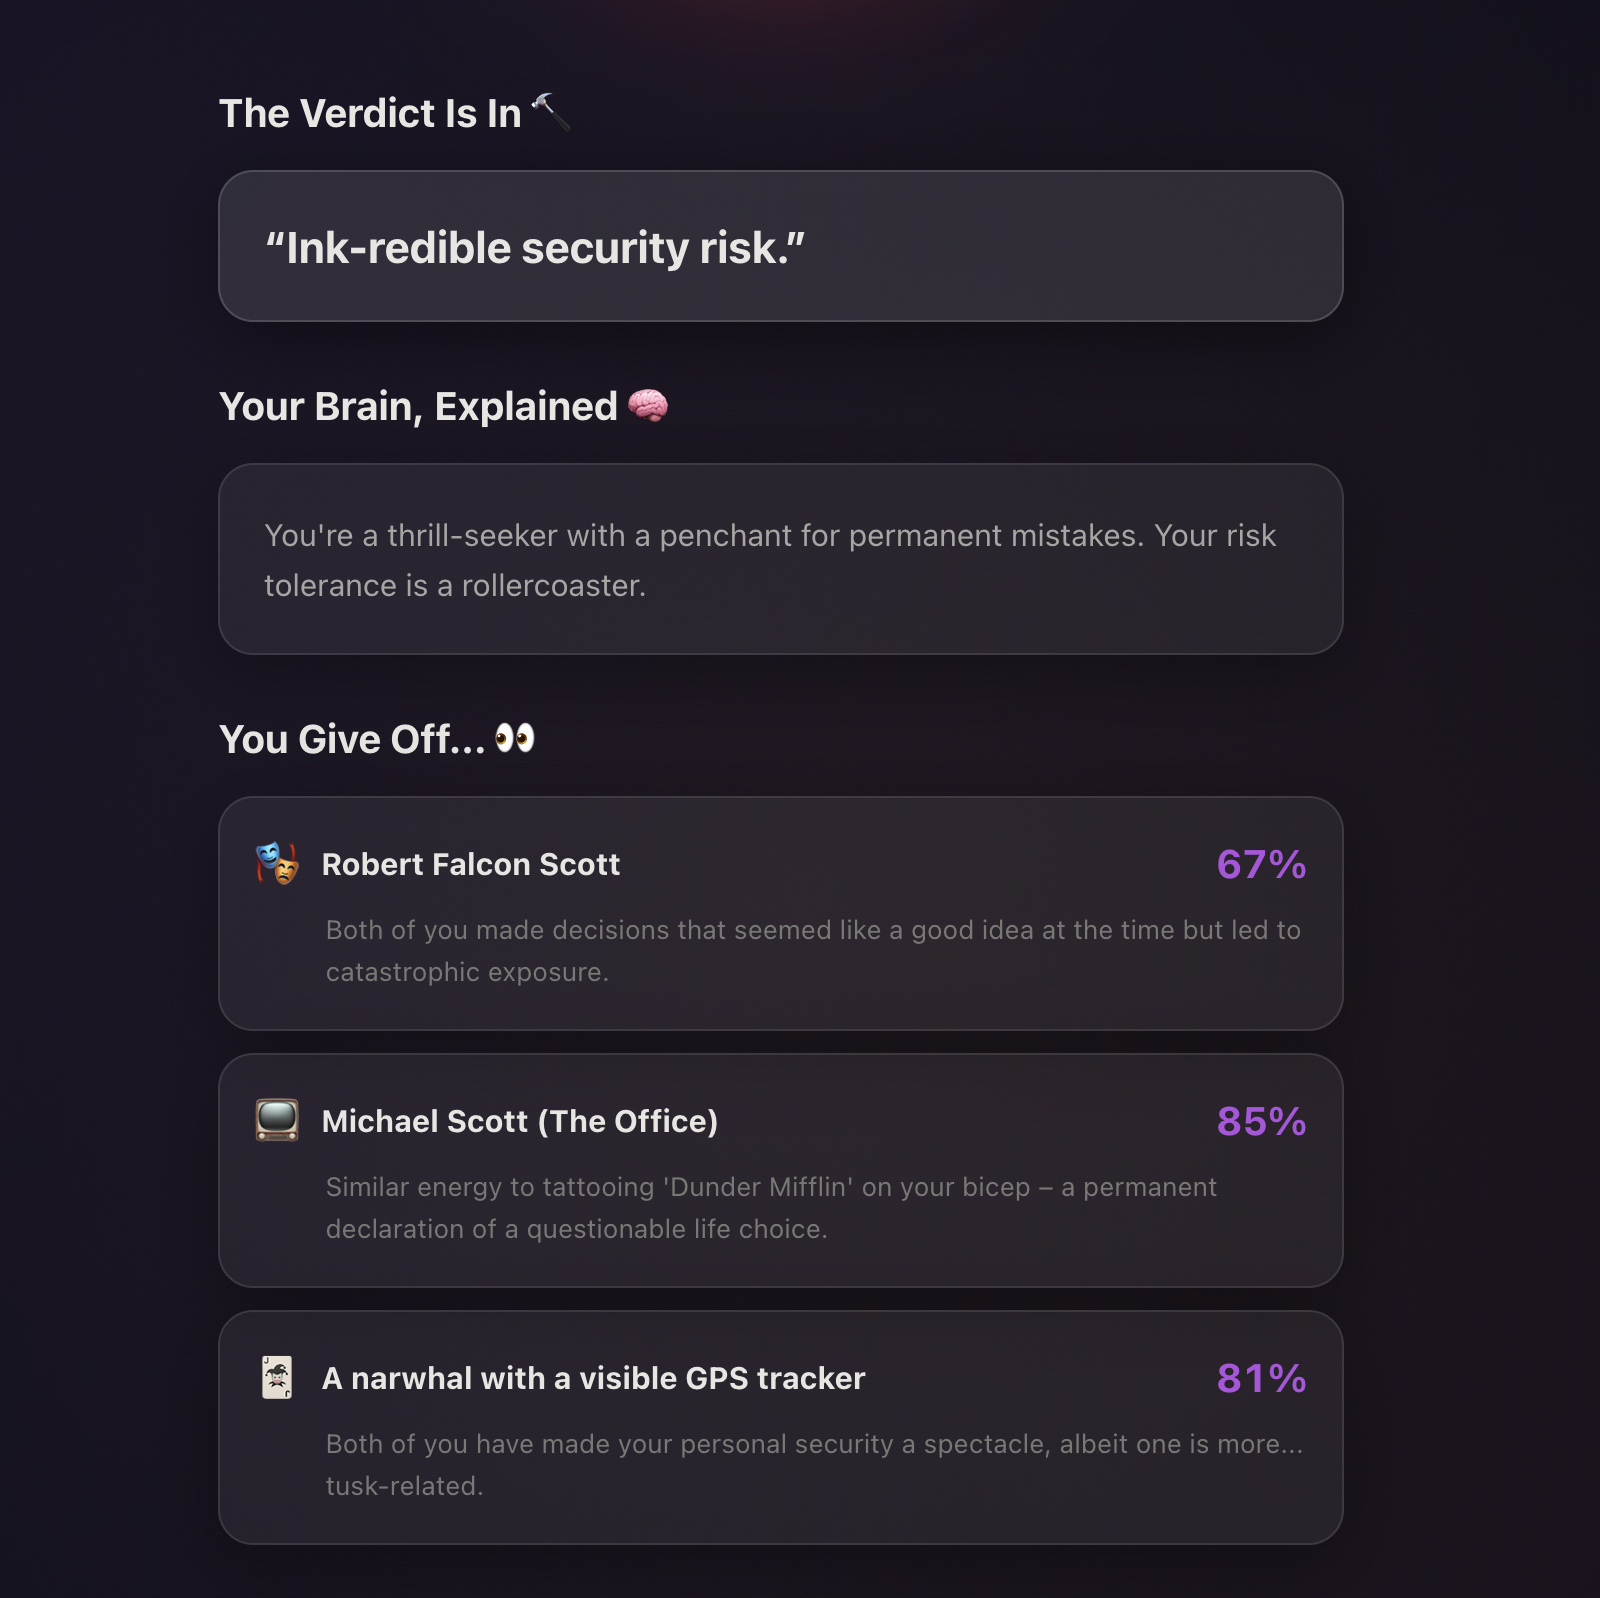Click the brain emoji icon
The width and height of the screenshot is (1600, 1598).
tap(648, 406)
